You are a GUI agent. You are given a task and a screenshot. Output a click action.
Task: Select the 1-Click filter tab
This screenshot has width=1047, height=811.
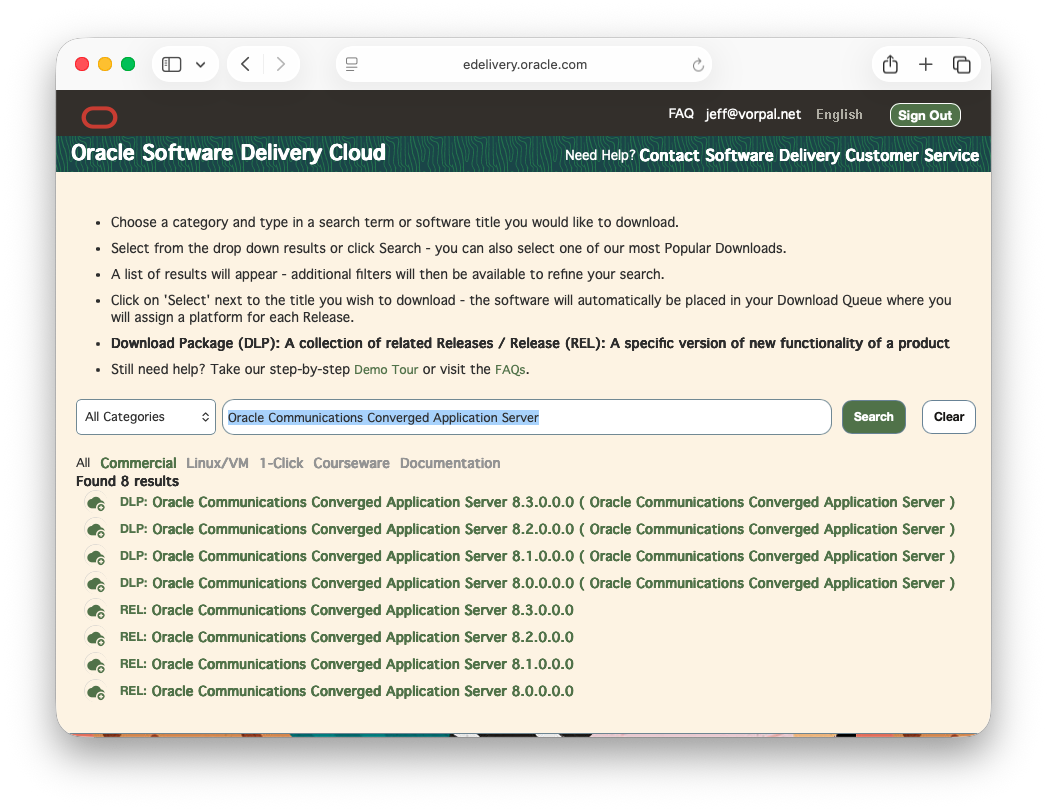pyautogui.click(x=281, y=463)
